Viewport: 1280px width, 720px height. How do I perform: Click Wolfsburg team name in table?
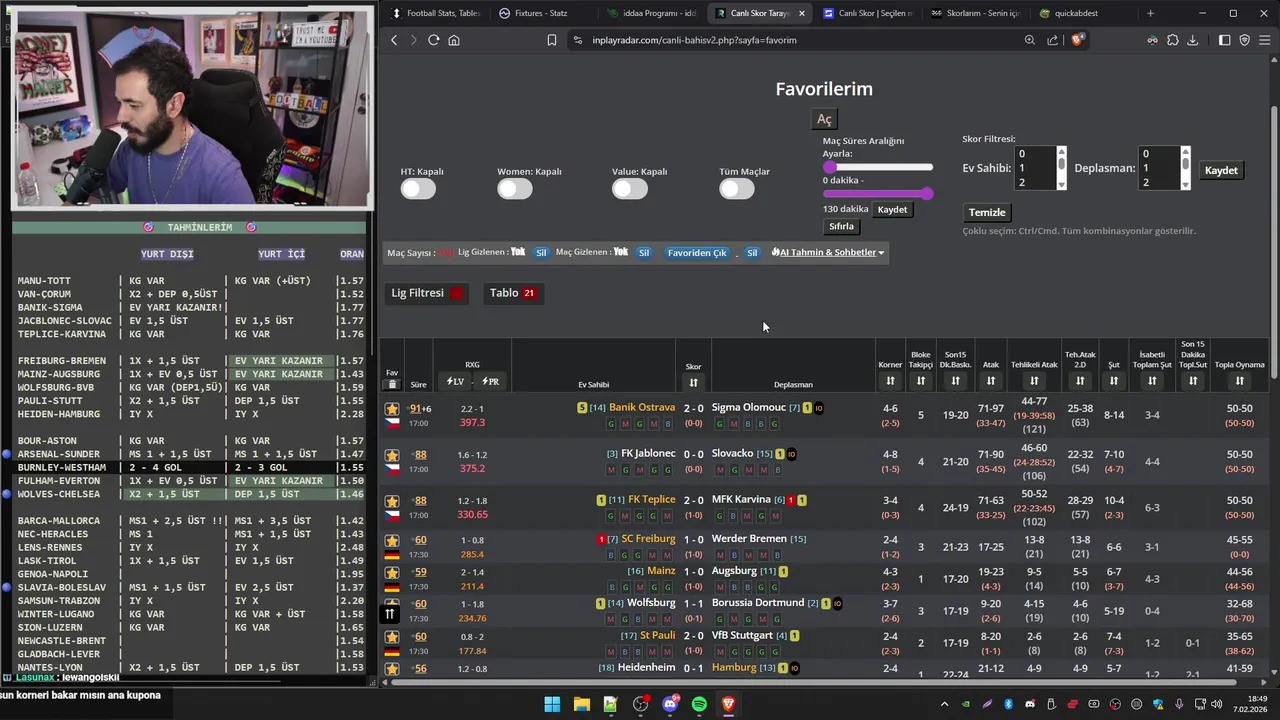(651, 603)
